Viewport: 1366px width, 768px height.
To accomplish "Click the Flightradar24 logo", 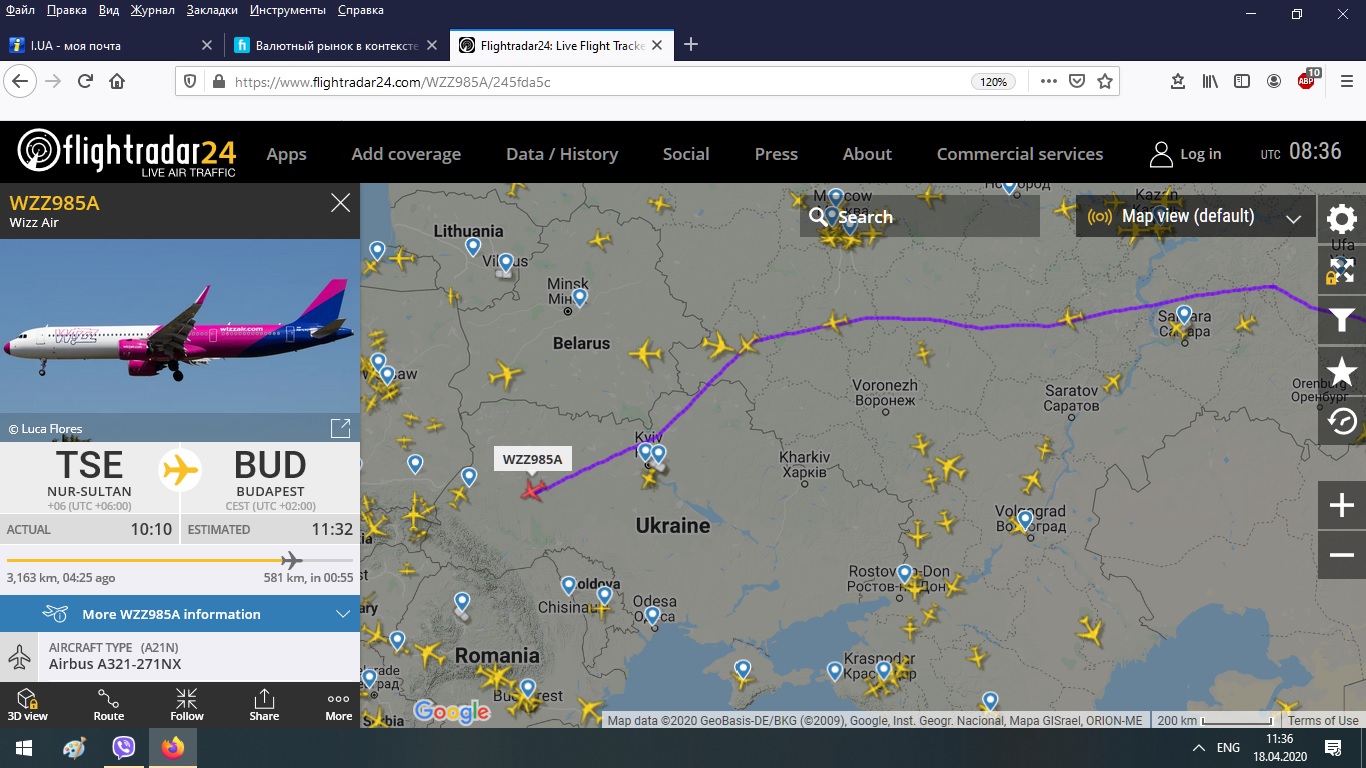I will coord(127,153).
